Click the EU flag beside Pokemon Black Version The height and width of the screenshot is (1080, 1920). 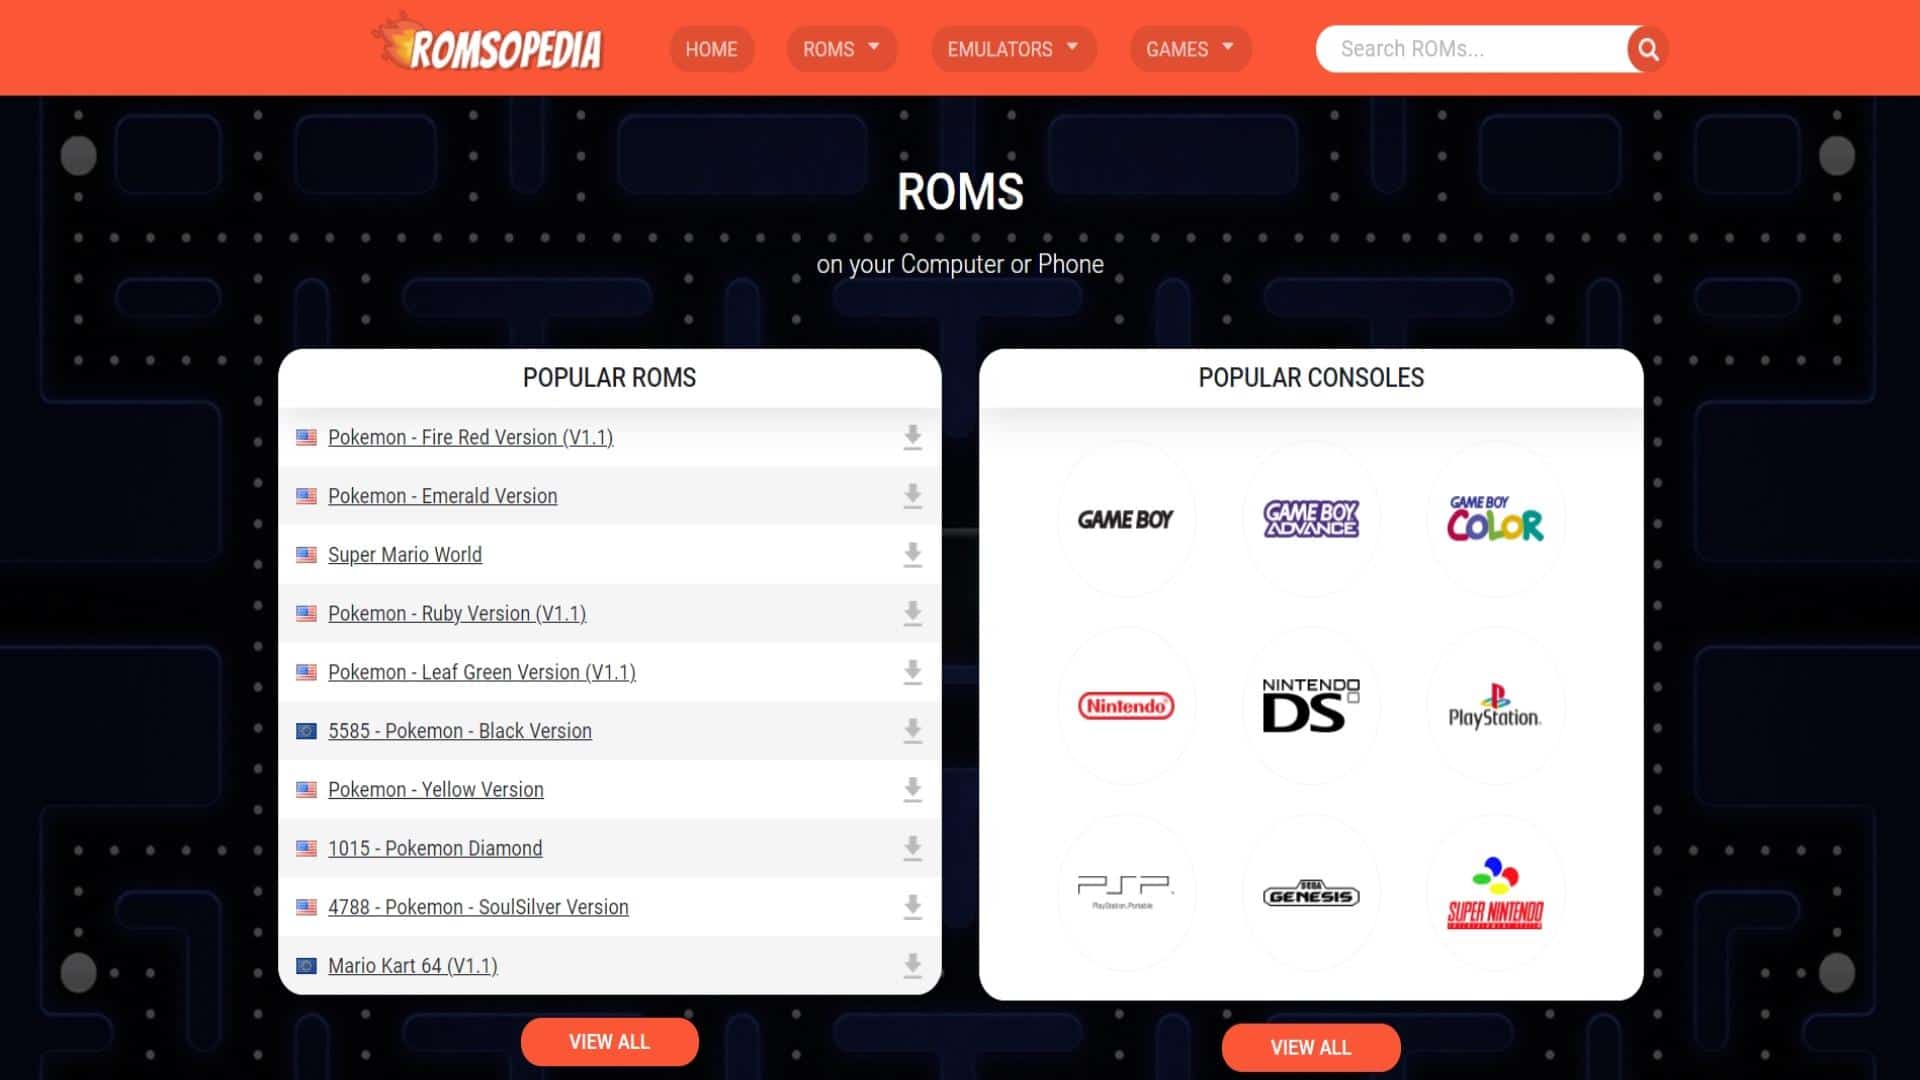click(306, 731)
